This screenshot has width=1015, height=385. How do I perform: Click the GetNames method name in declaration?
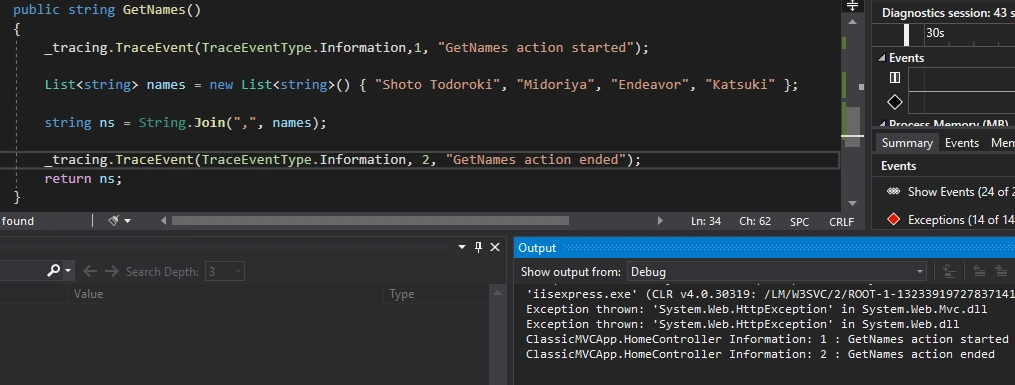[x=153, y=10]
